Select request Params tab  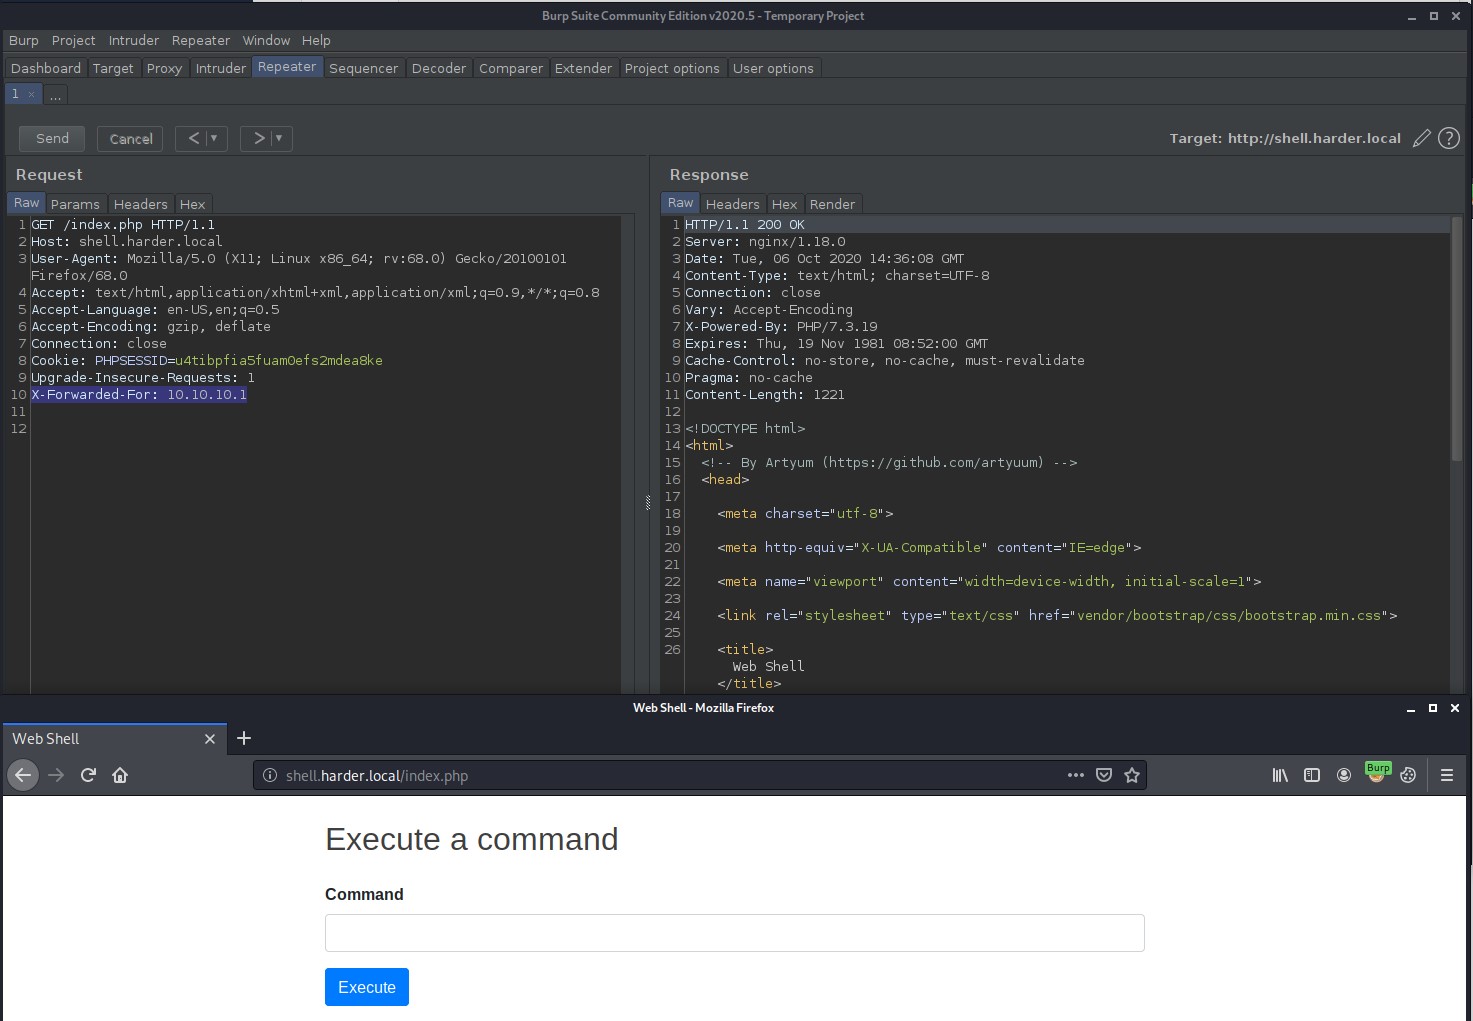coord(75,204)
